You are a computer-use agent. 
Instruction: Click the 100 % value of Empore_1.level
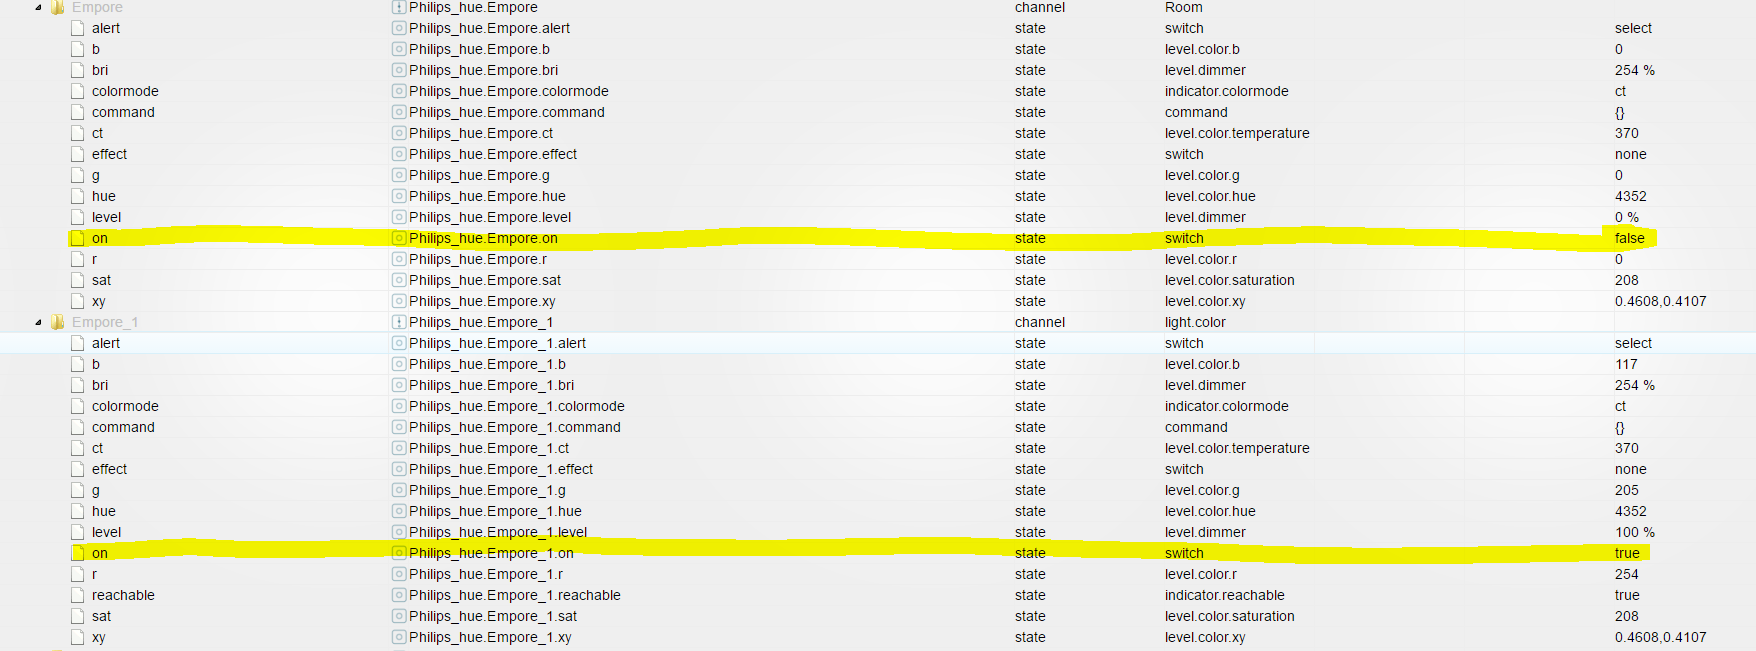[1635, 532]
